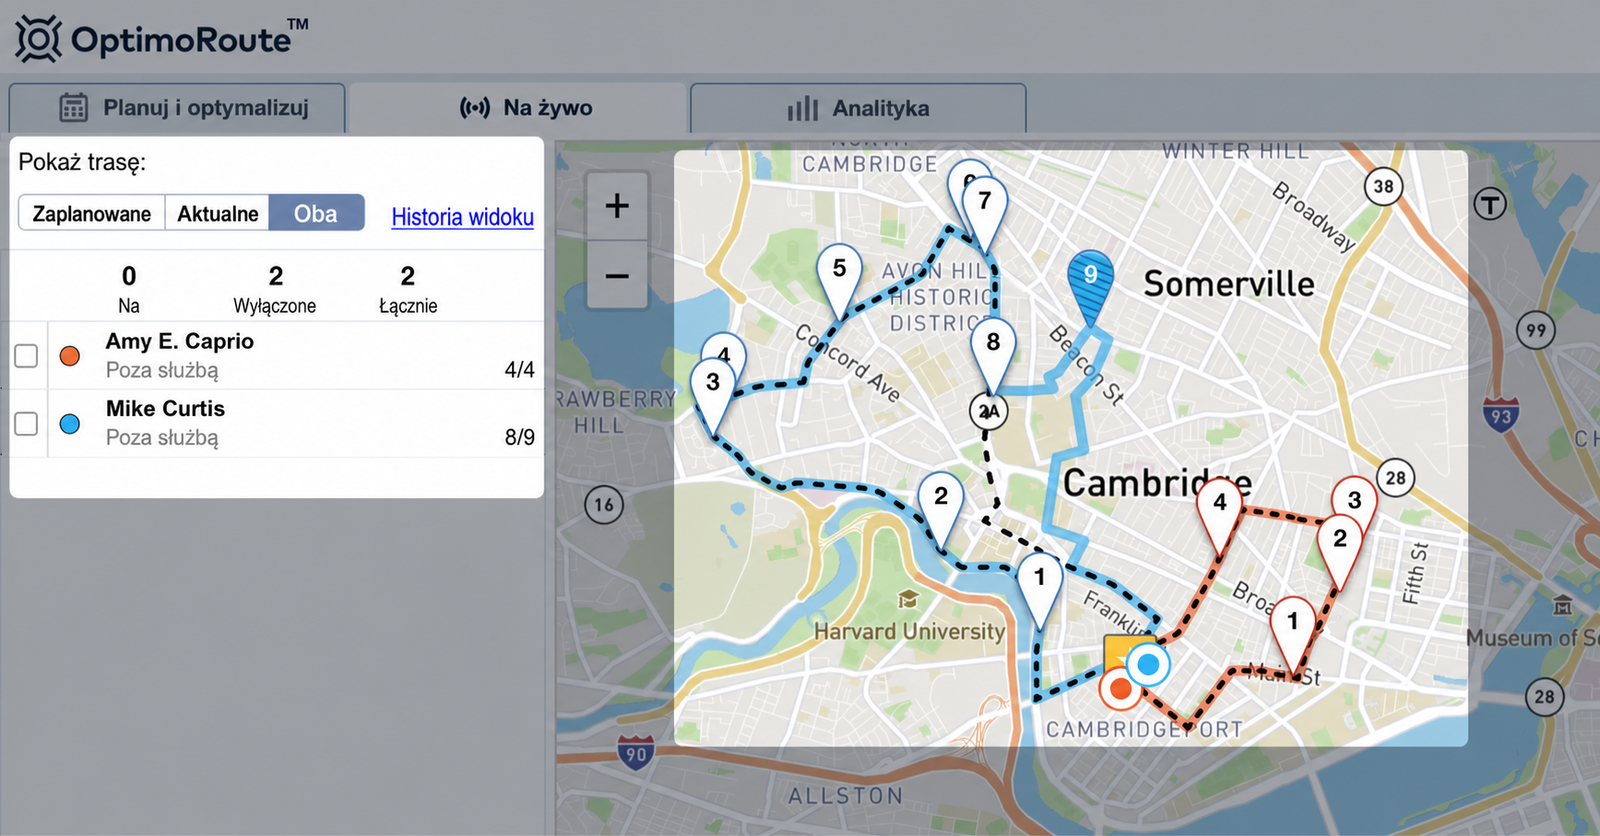Click the ALLSTON map label
The width and height of the screenshot is (1600, 836).
click(846, 796)
